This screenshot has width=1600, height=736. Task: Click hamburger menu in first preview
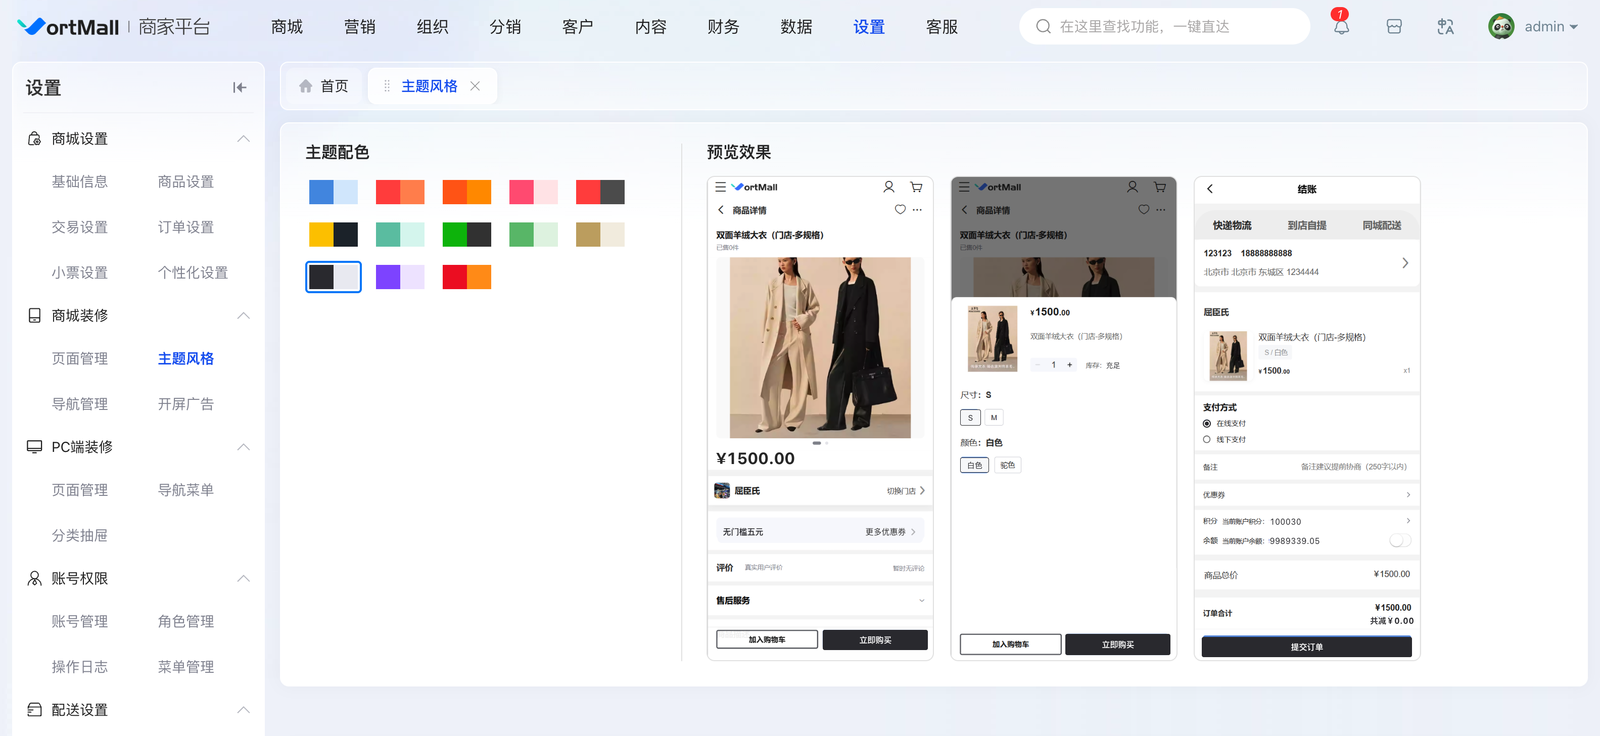pyautogui.click(x=720, y=187)
